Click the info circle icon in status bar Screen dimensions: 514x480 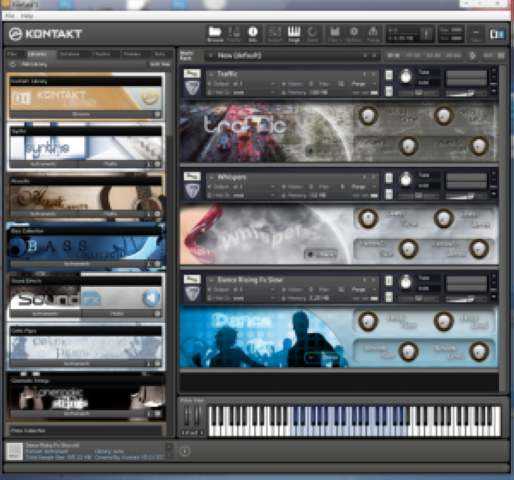click(185, 451)
